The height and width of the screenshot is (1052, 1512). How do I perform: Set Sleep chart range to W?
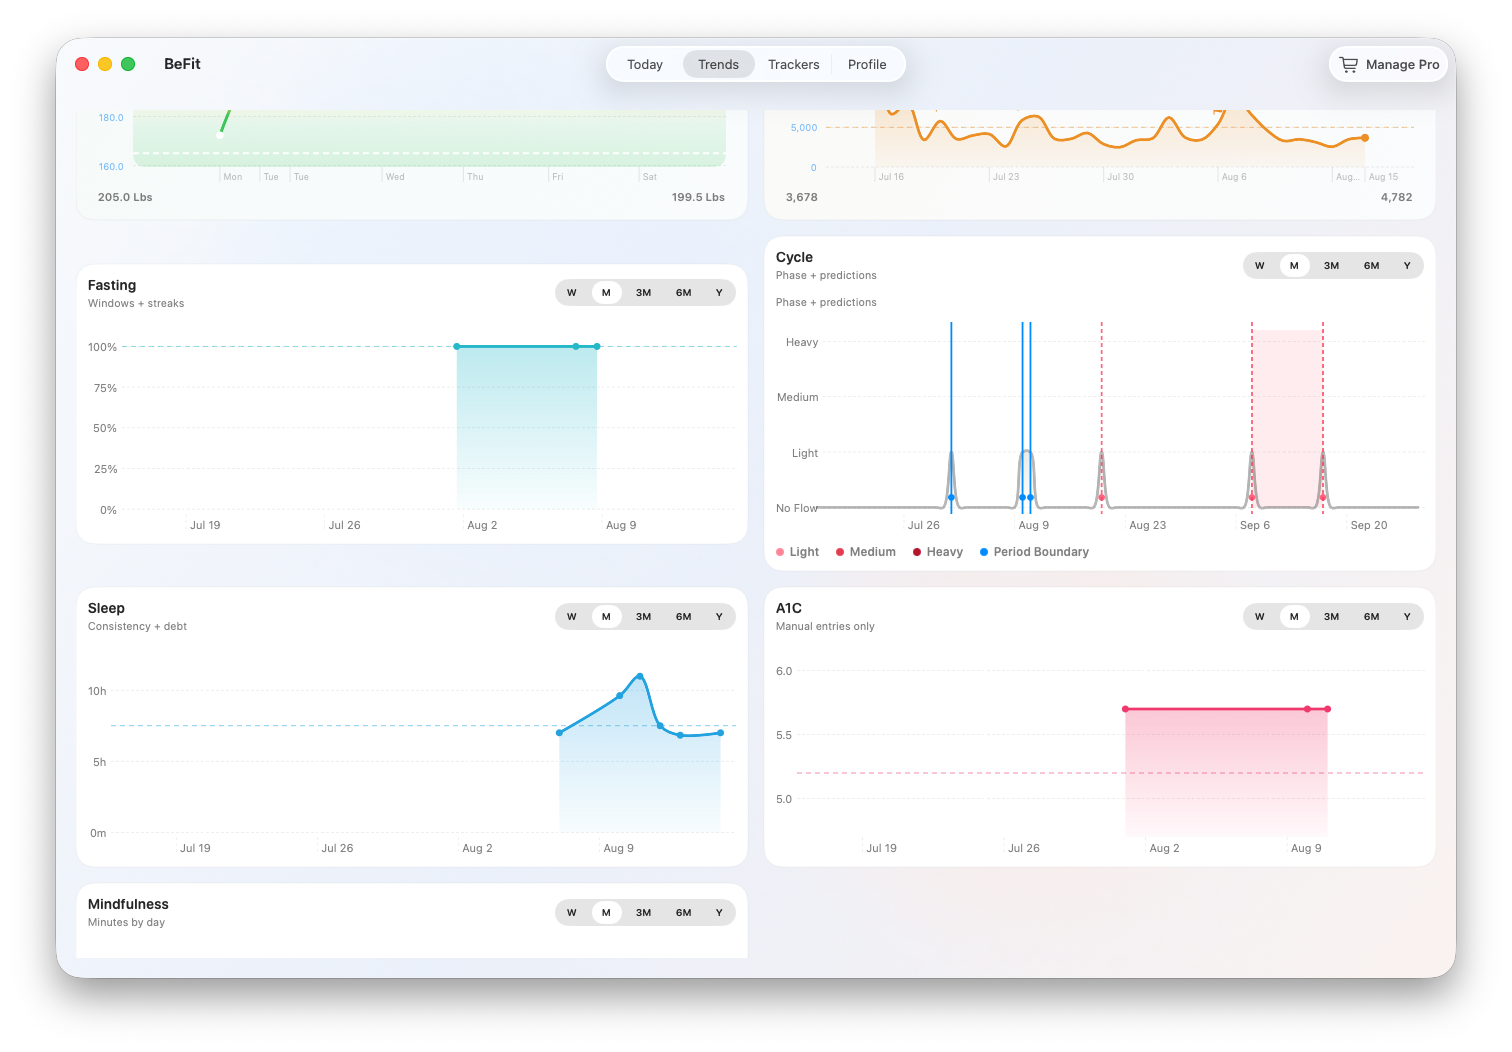(572, 617)
